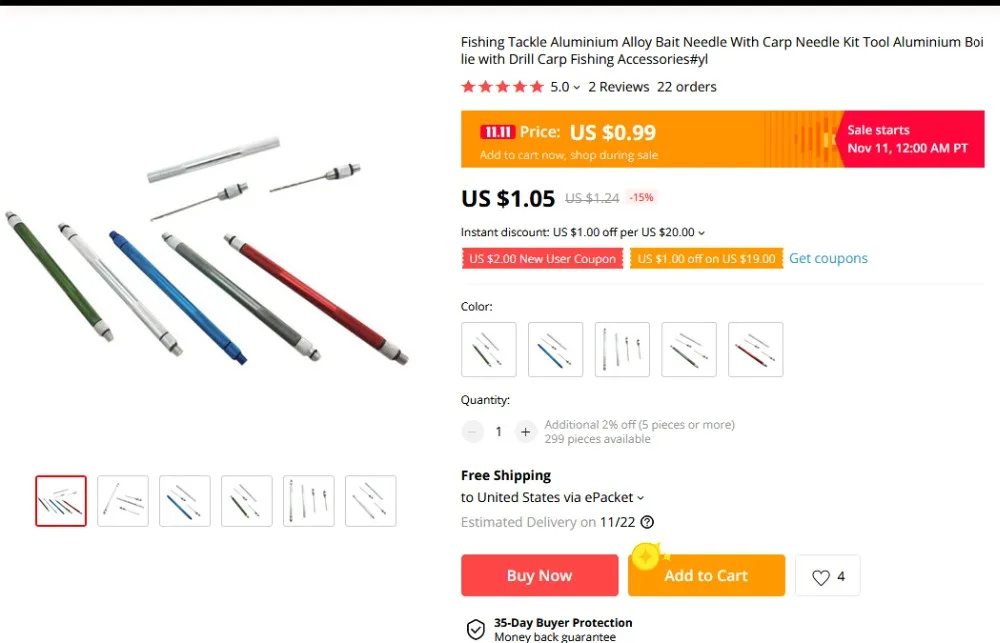Click the buyer protection shield icon
This screenshot has height=643, width=1000.
[476, 629]
